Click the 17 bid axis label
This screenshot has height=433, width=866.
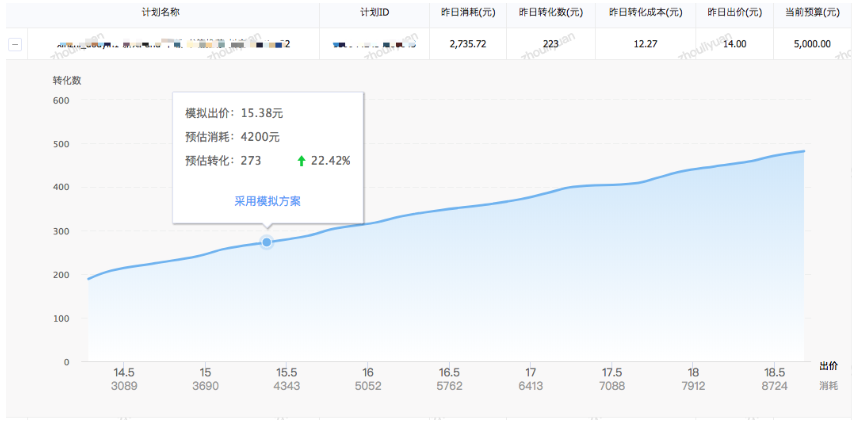[x=531, y=372]
